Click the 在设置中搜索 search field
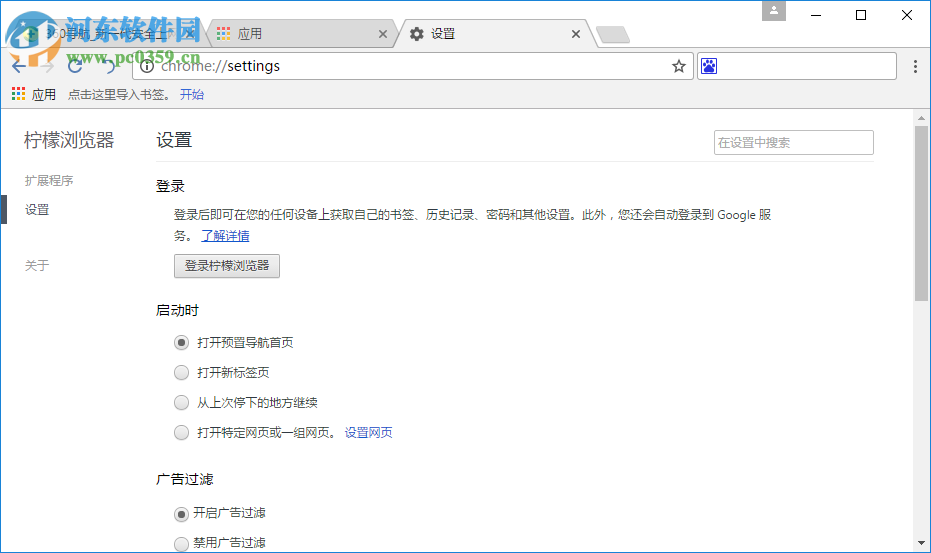Image resolution: width=931 pixels, height=553 pixels. click(793, 143)
